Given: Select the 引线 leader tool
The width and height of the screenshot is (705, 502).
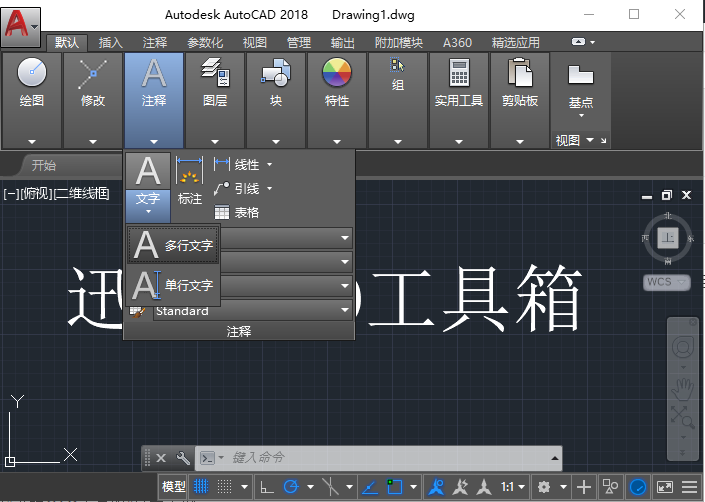Looking at the screenshot, I should point(236,188).
